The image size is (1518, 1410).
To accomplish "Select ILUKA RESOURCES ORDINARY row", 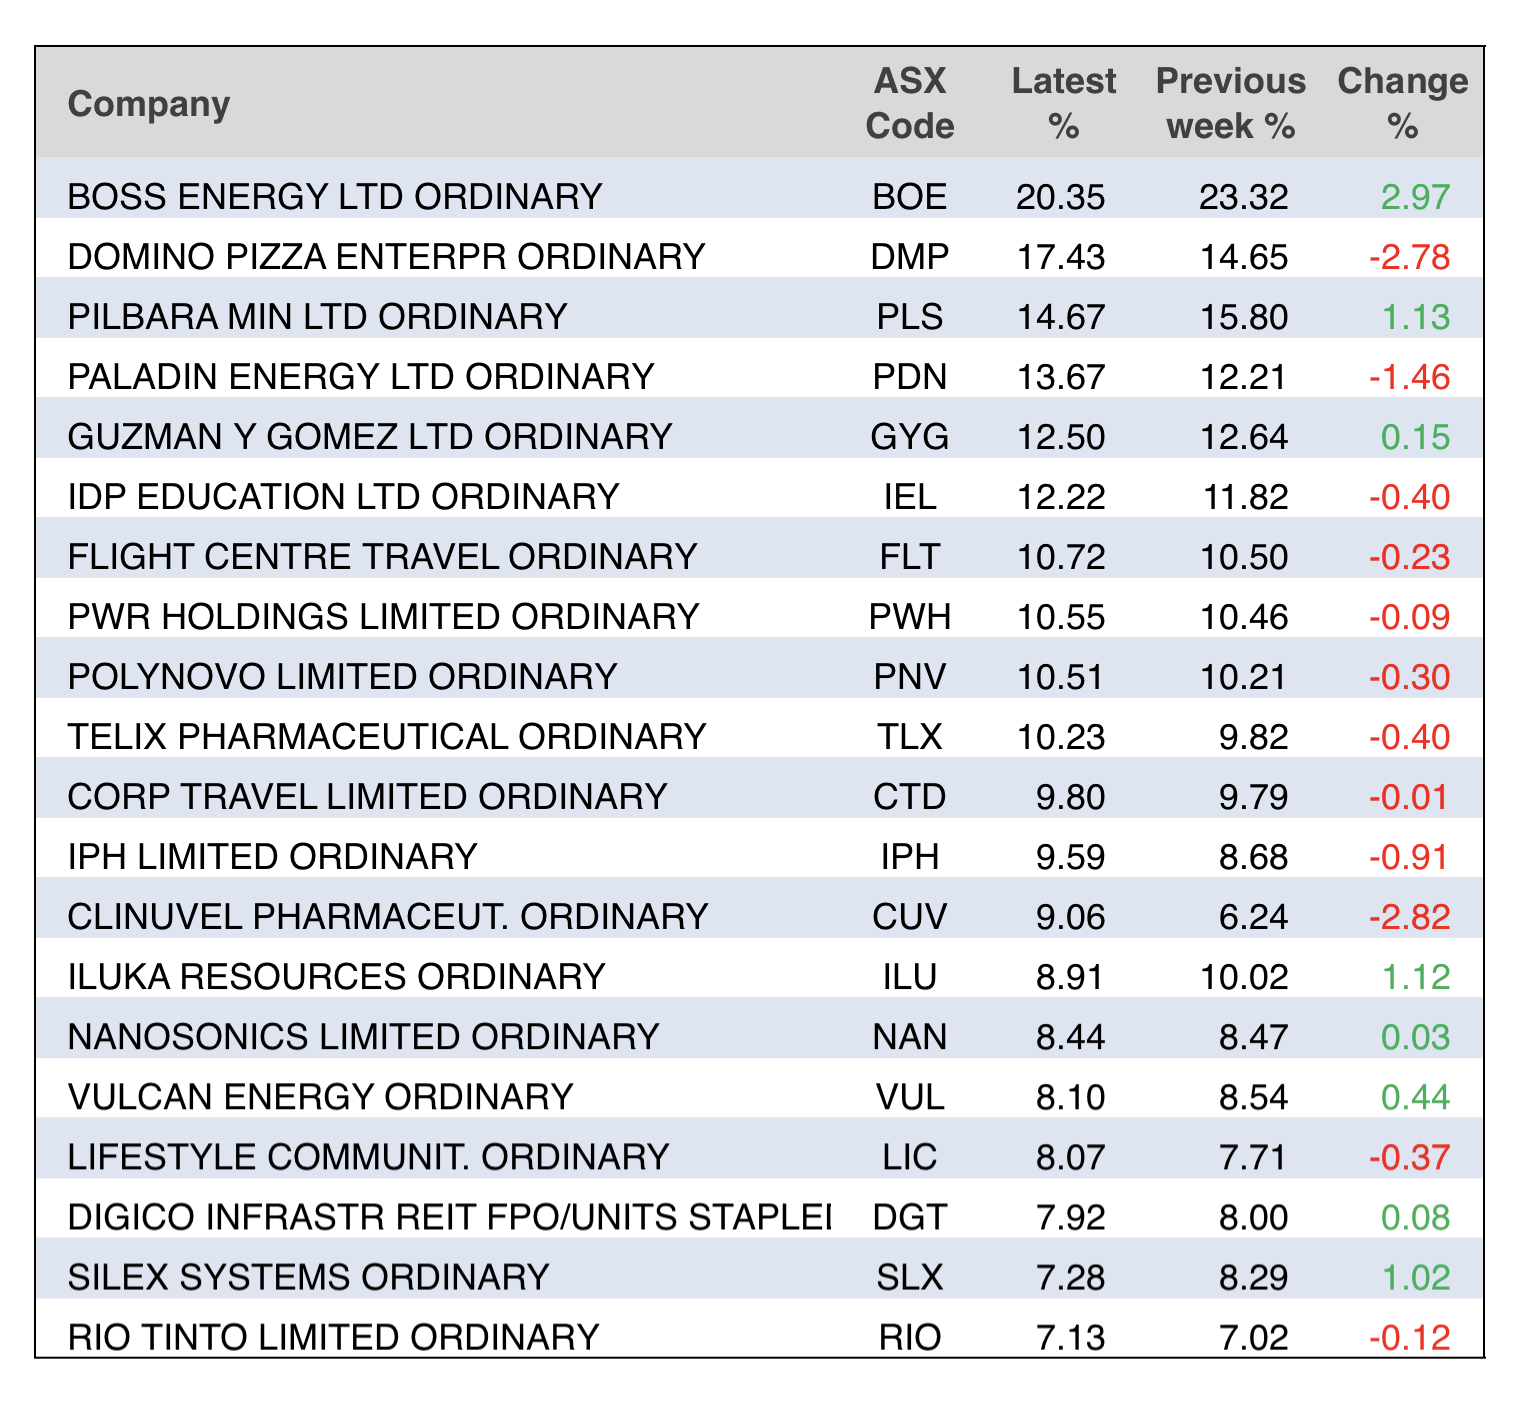I will point(336,977).
